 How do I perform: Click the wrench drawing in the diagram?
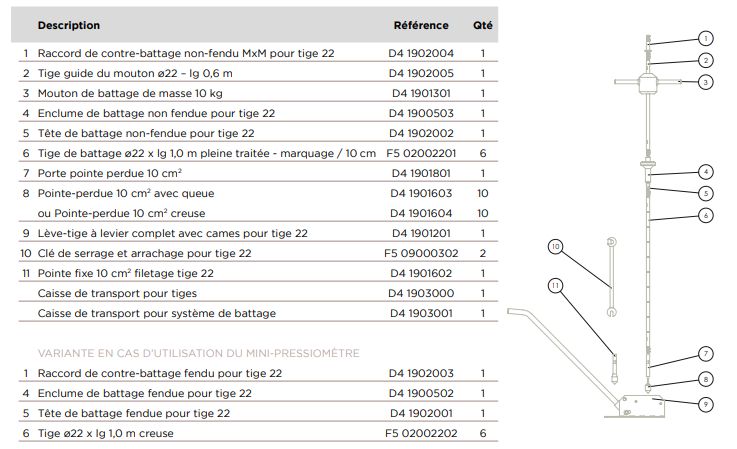(x=609, y=276)
